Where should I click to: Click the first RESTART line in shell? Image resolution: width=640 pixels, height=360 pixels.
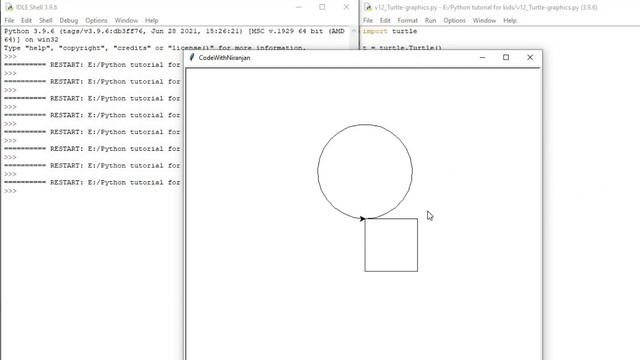tap(92, 65)
